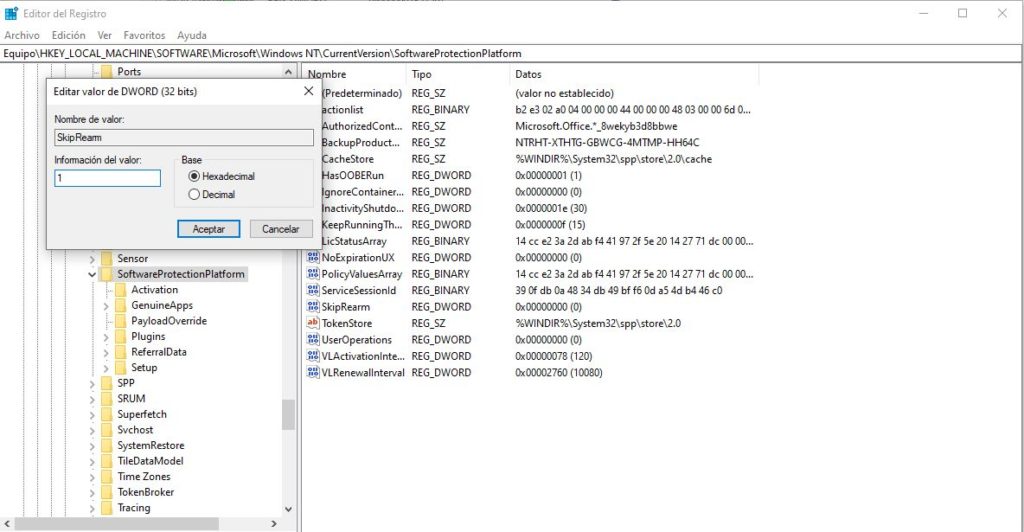
Task: Click the SRUM folder icon
Action: (x=106, y=399)
